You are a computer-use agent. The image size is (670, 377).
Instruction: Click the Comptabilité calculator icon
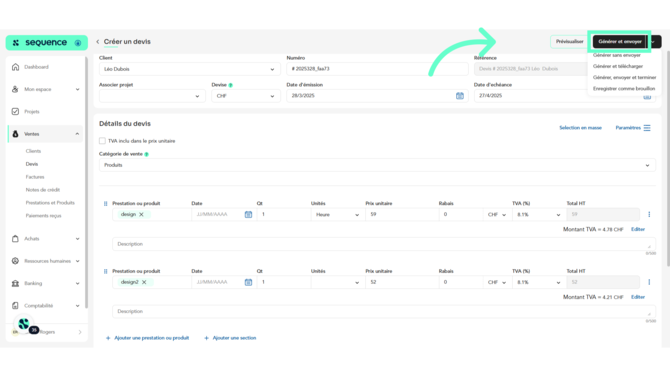point(15,306)
